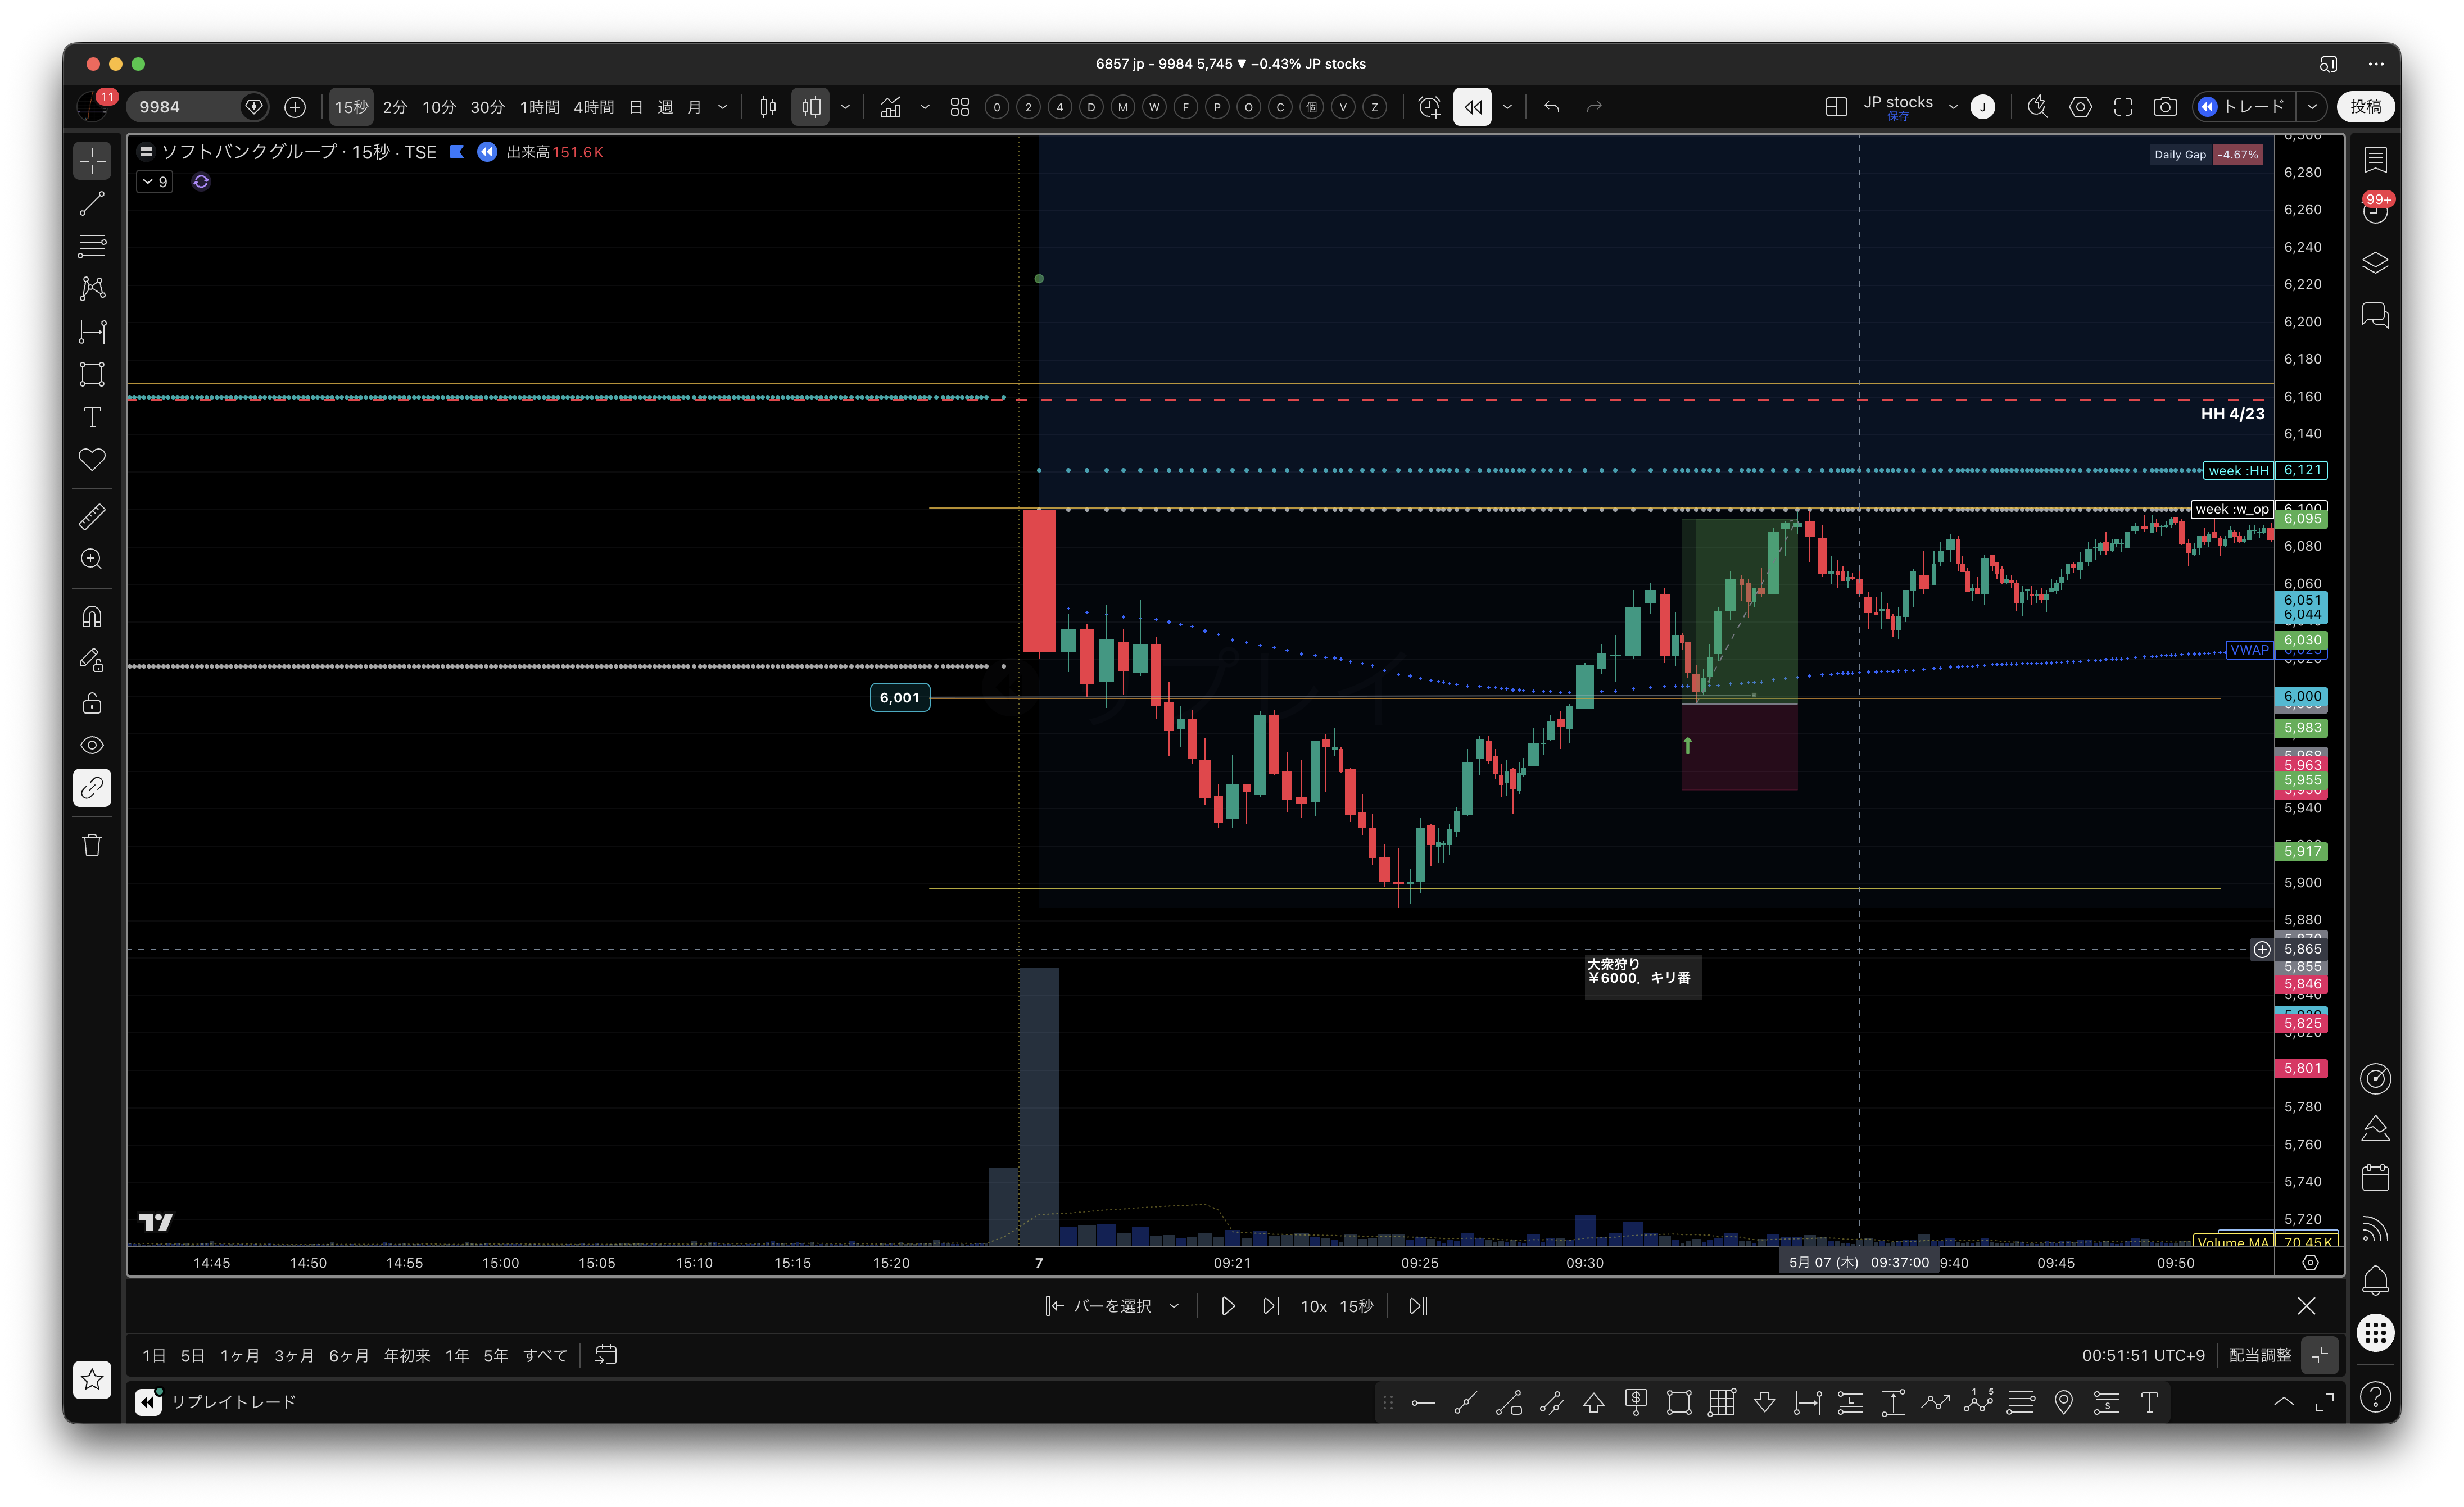Click the trash icon to remove drawings
This screenshot has width=2464, height=1507.
[x=92, y=846]
